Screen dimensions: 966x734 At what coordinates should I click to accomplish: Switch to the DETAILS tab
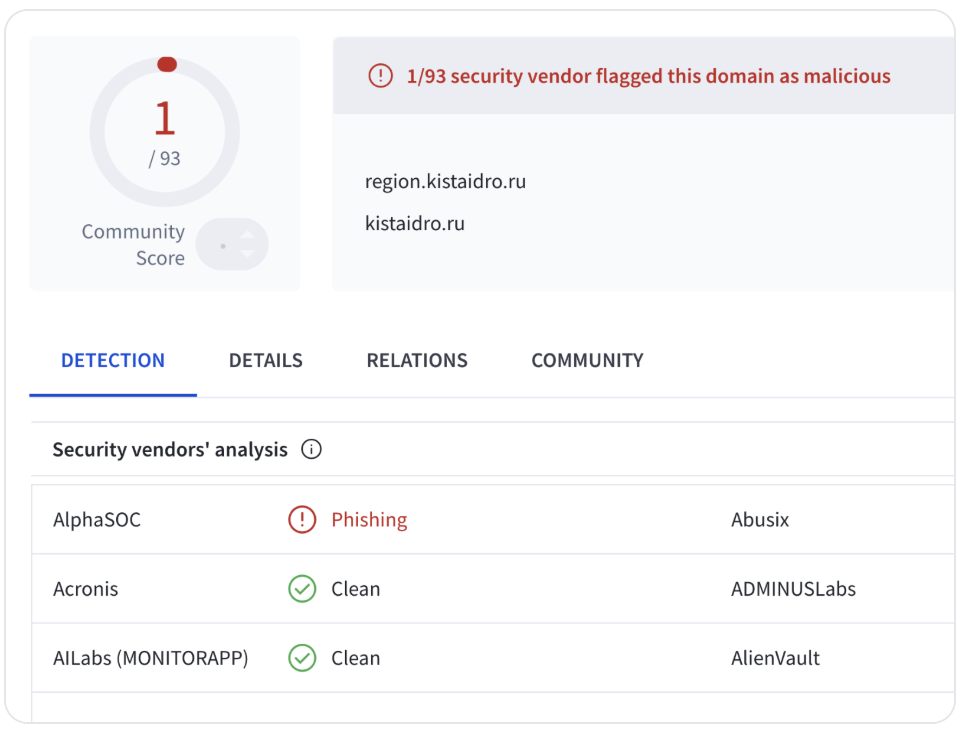click(266, 361)
